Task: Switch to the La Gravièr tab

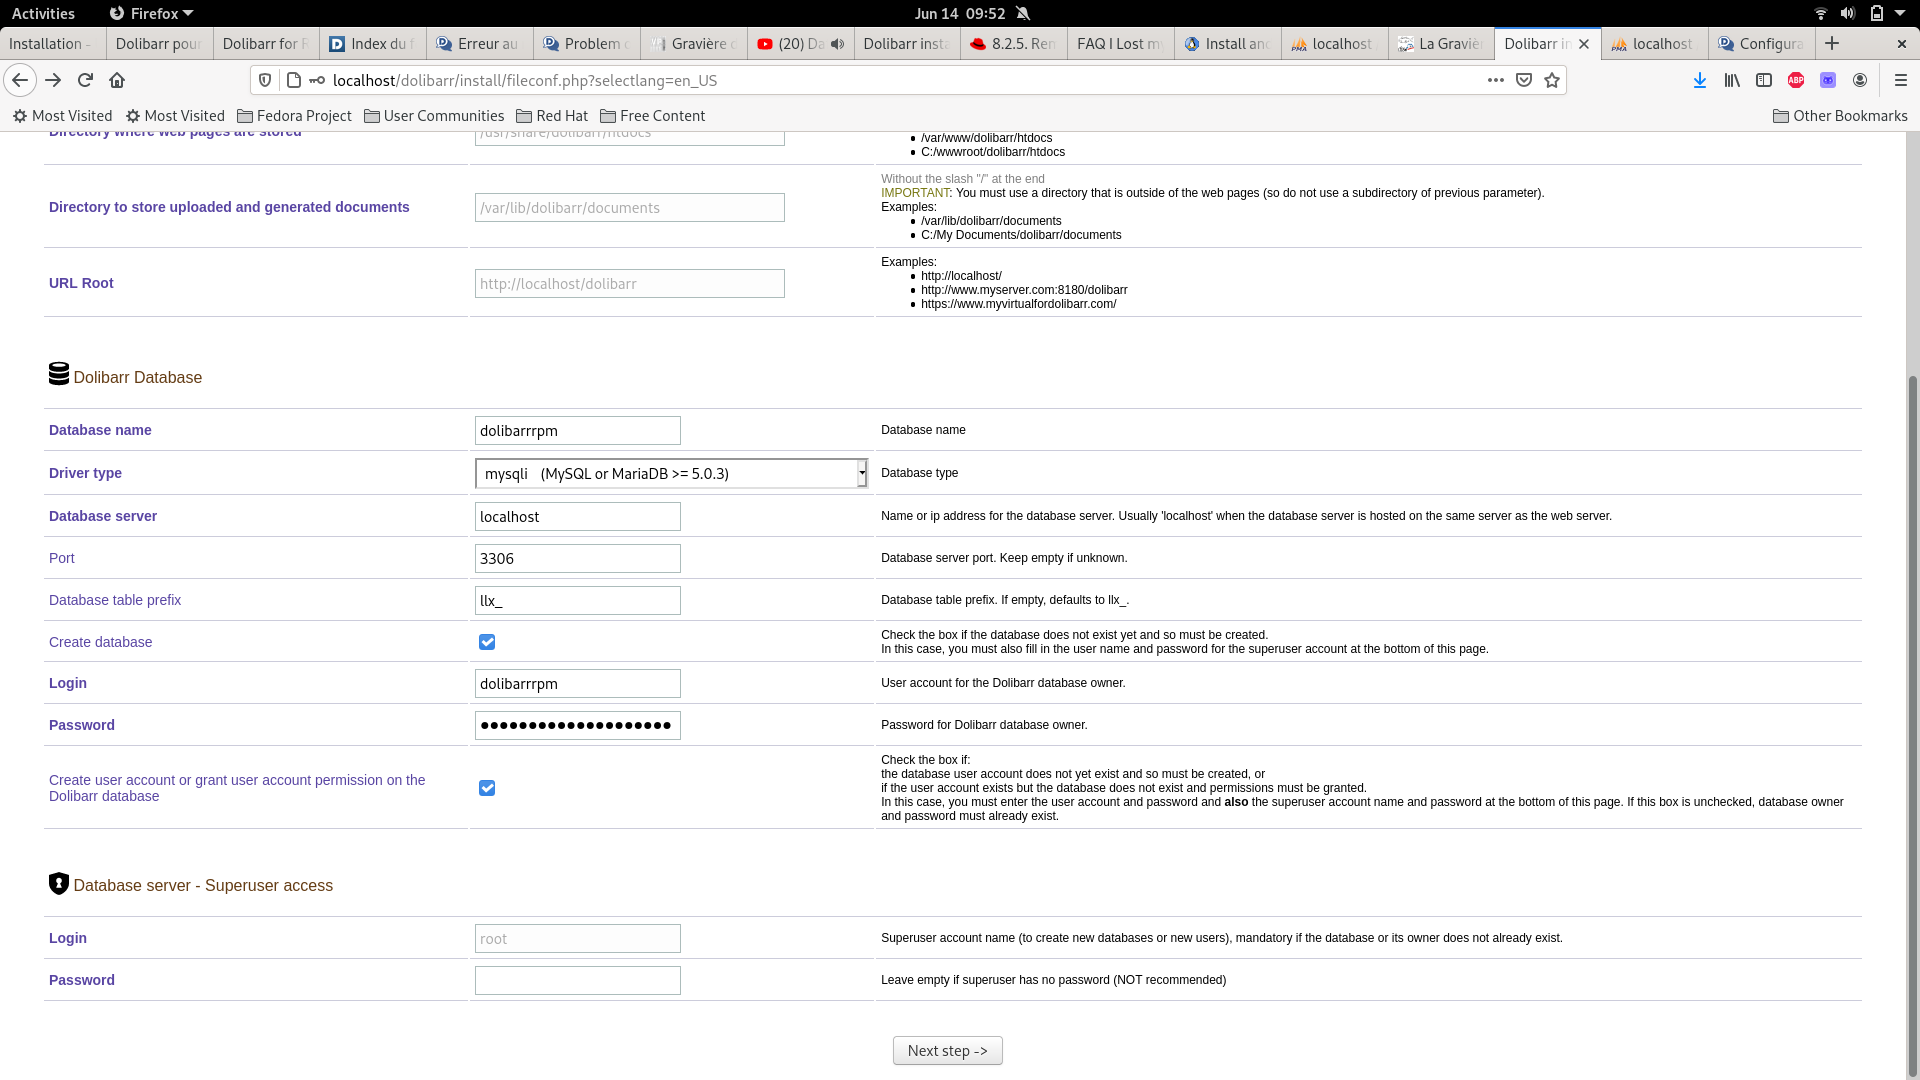Action: coord(1441,44)
